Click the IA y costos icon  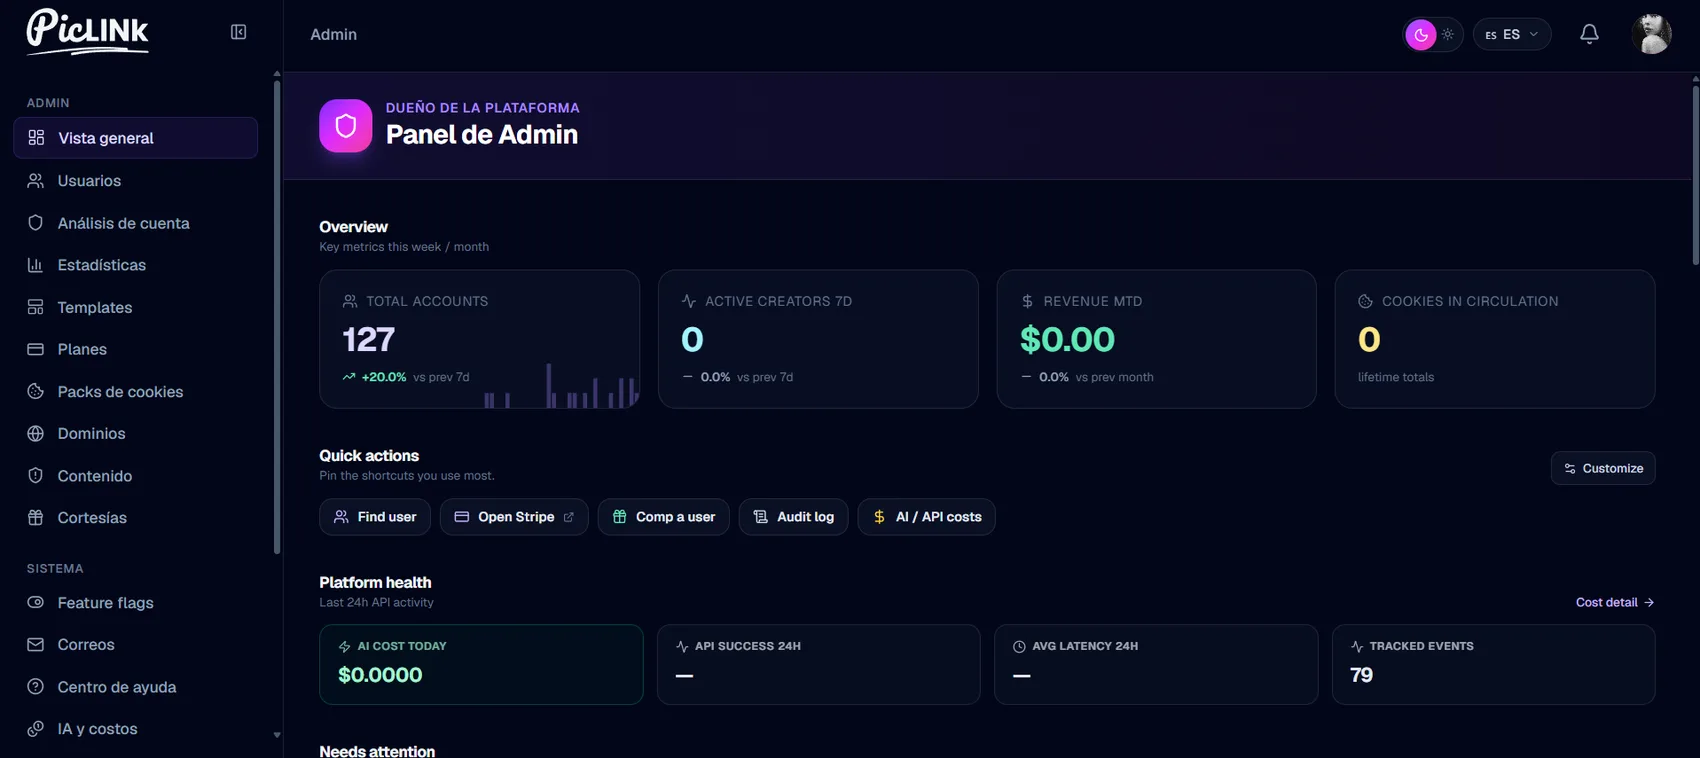coord(36,729)
